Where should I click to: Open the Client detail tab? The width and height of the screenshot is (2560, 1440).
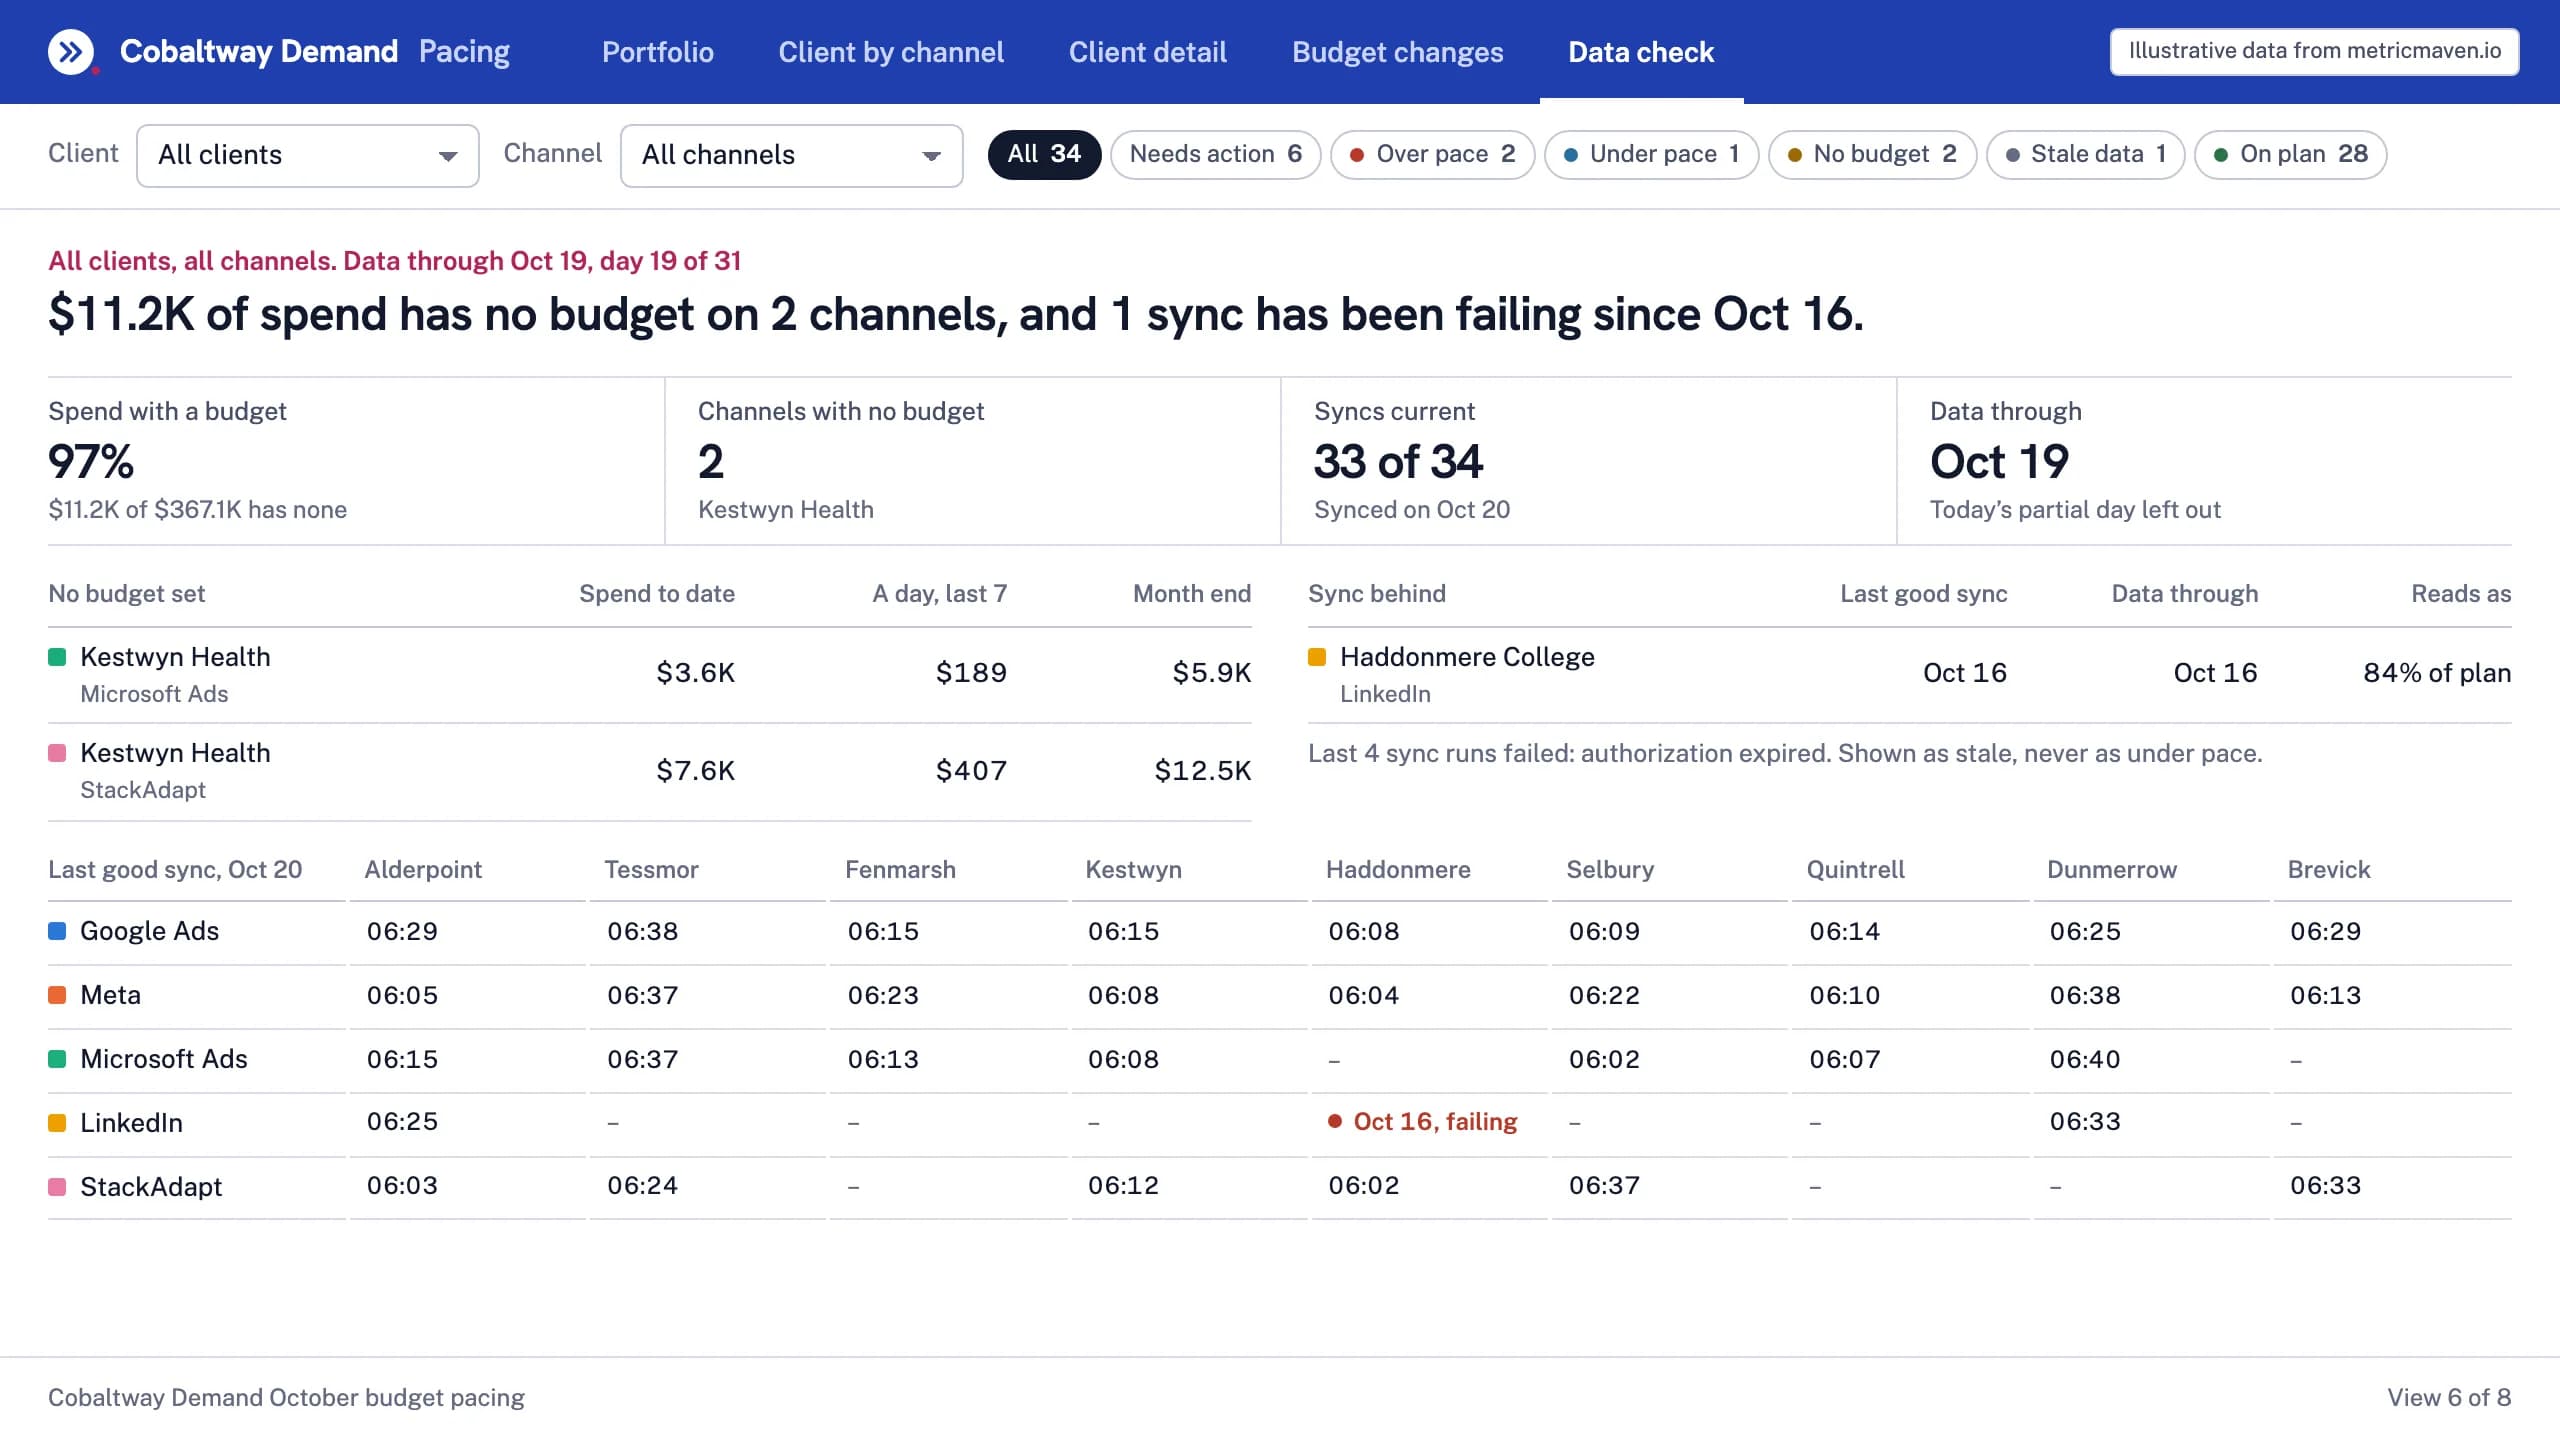click(x=1148, y=52)
